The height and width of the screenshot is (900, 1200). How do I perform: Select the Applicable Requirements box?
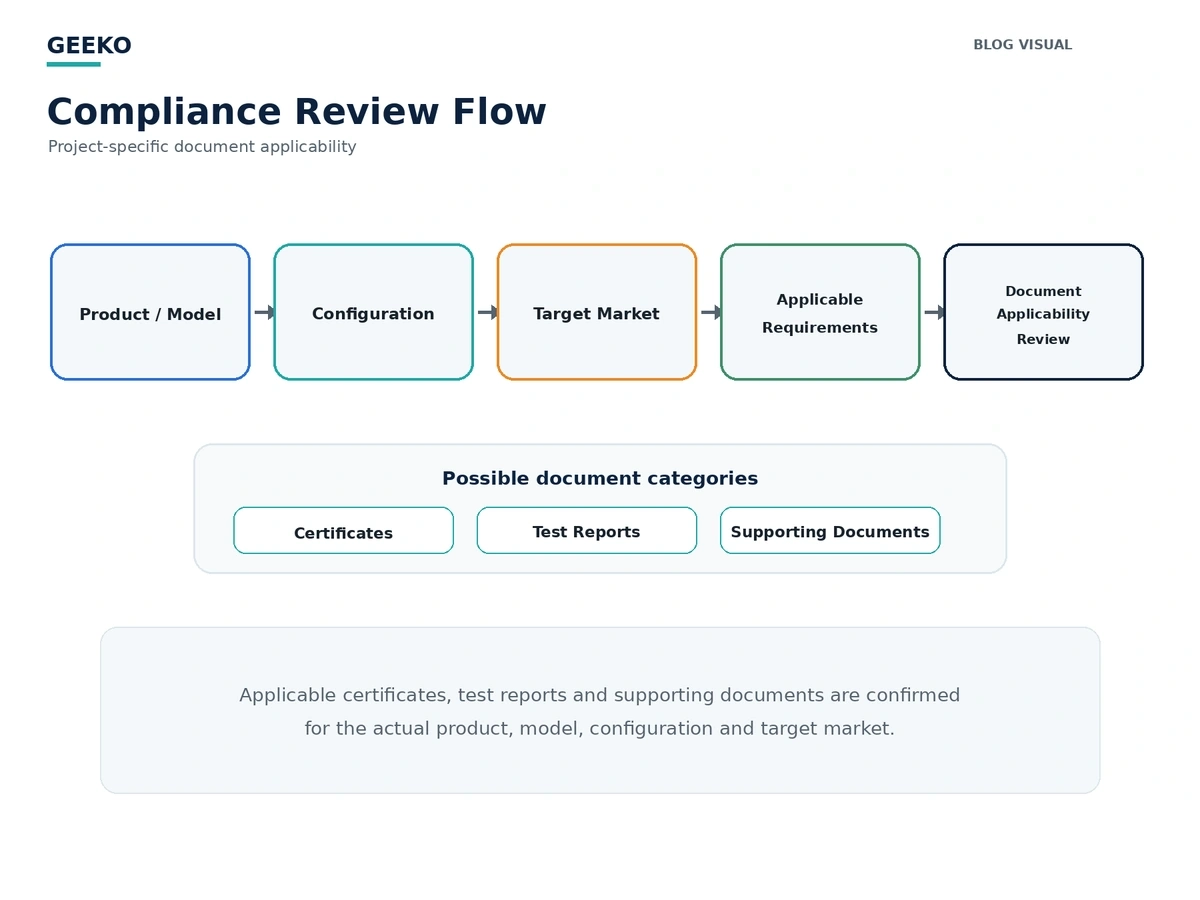coord(820,312)
